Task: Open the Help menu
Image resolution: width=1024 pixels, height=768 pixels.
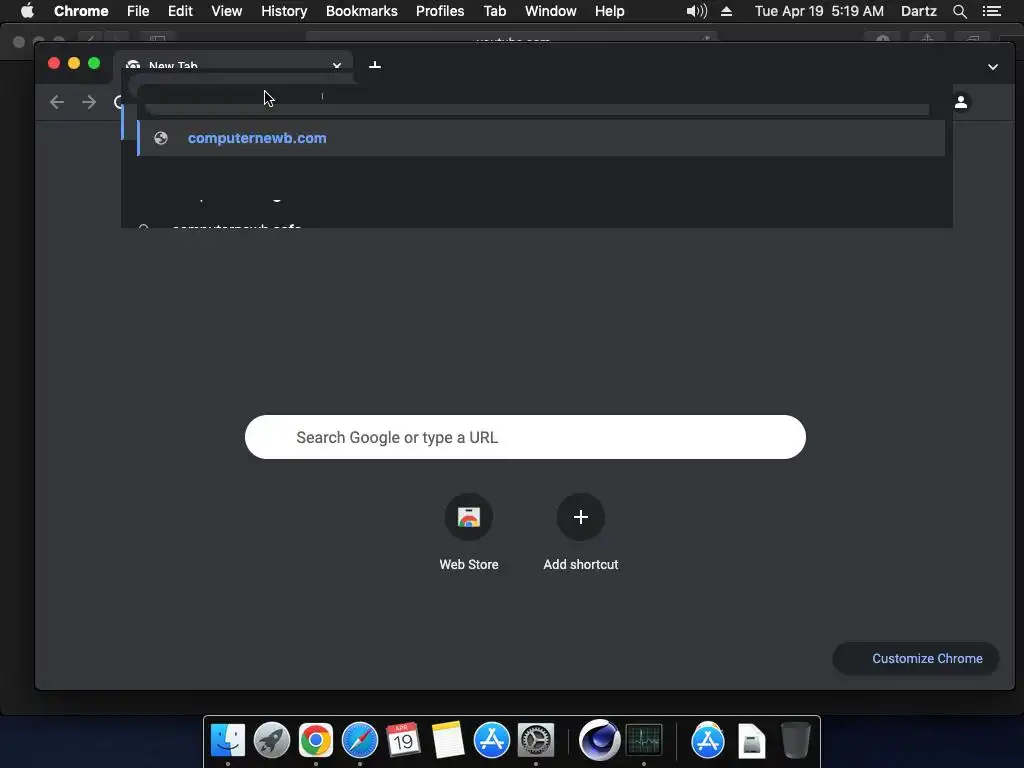Action: coord(609,11)
